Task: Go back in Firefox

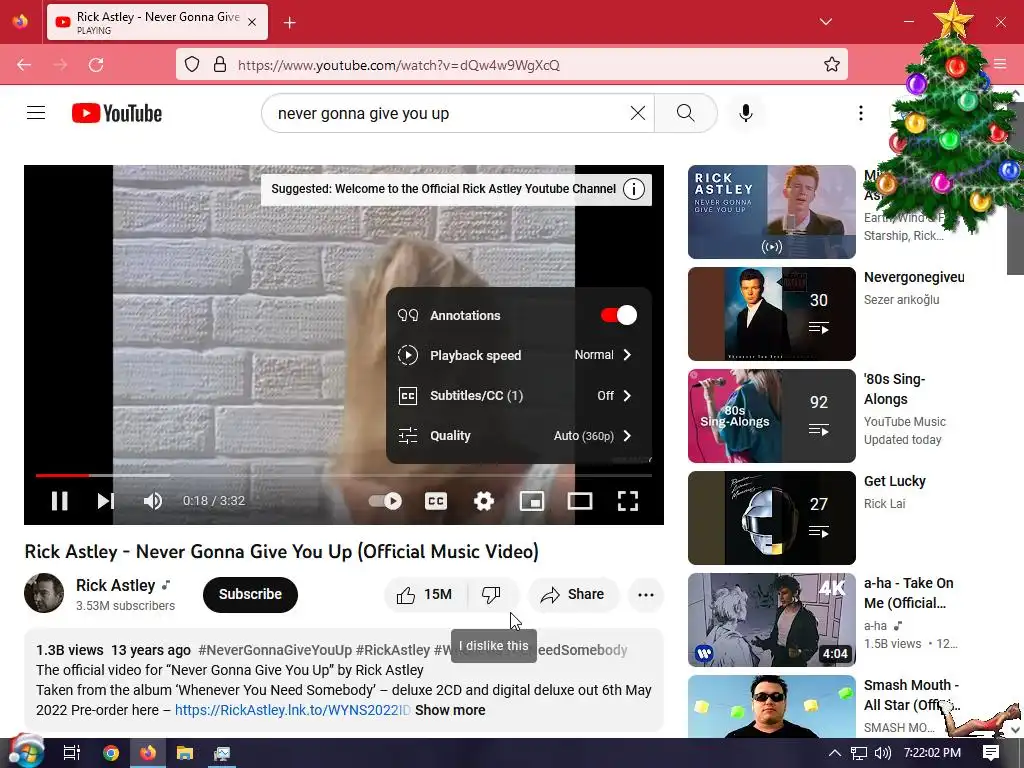Action: [x=24, y=65]
